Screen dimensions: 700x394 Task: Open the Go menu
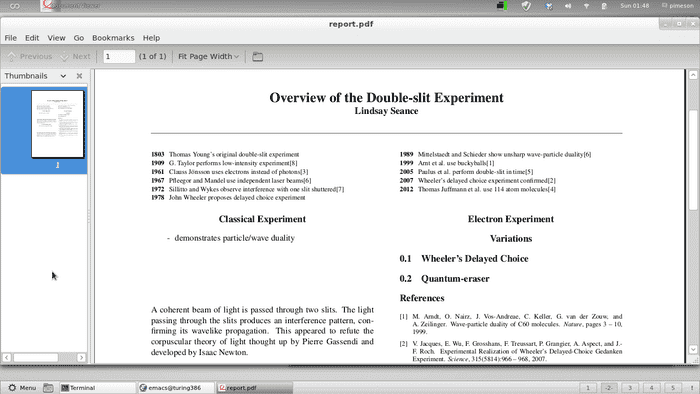[x=79, y=38]
